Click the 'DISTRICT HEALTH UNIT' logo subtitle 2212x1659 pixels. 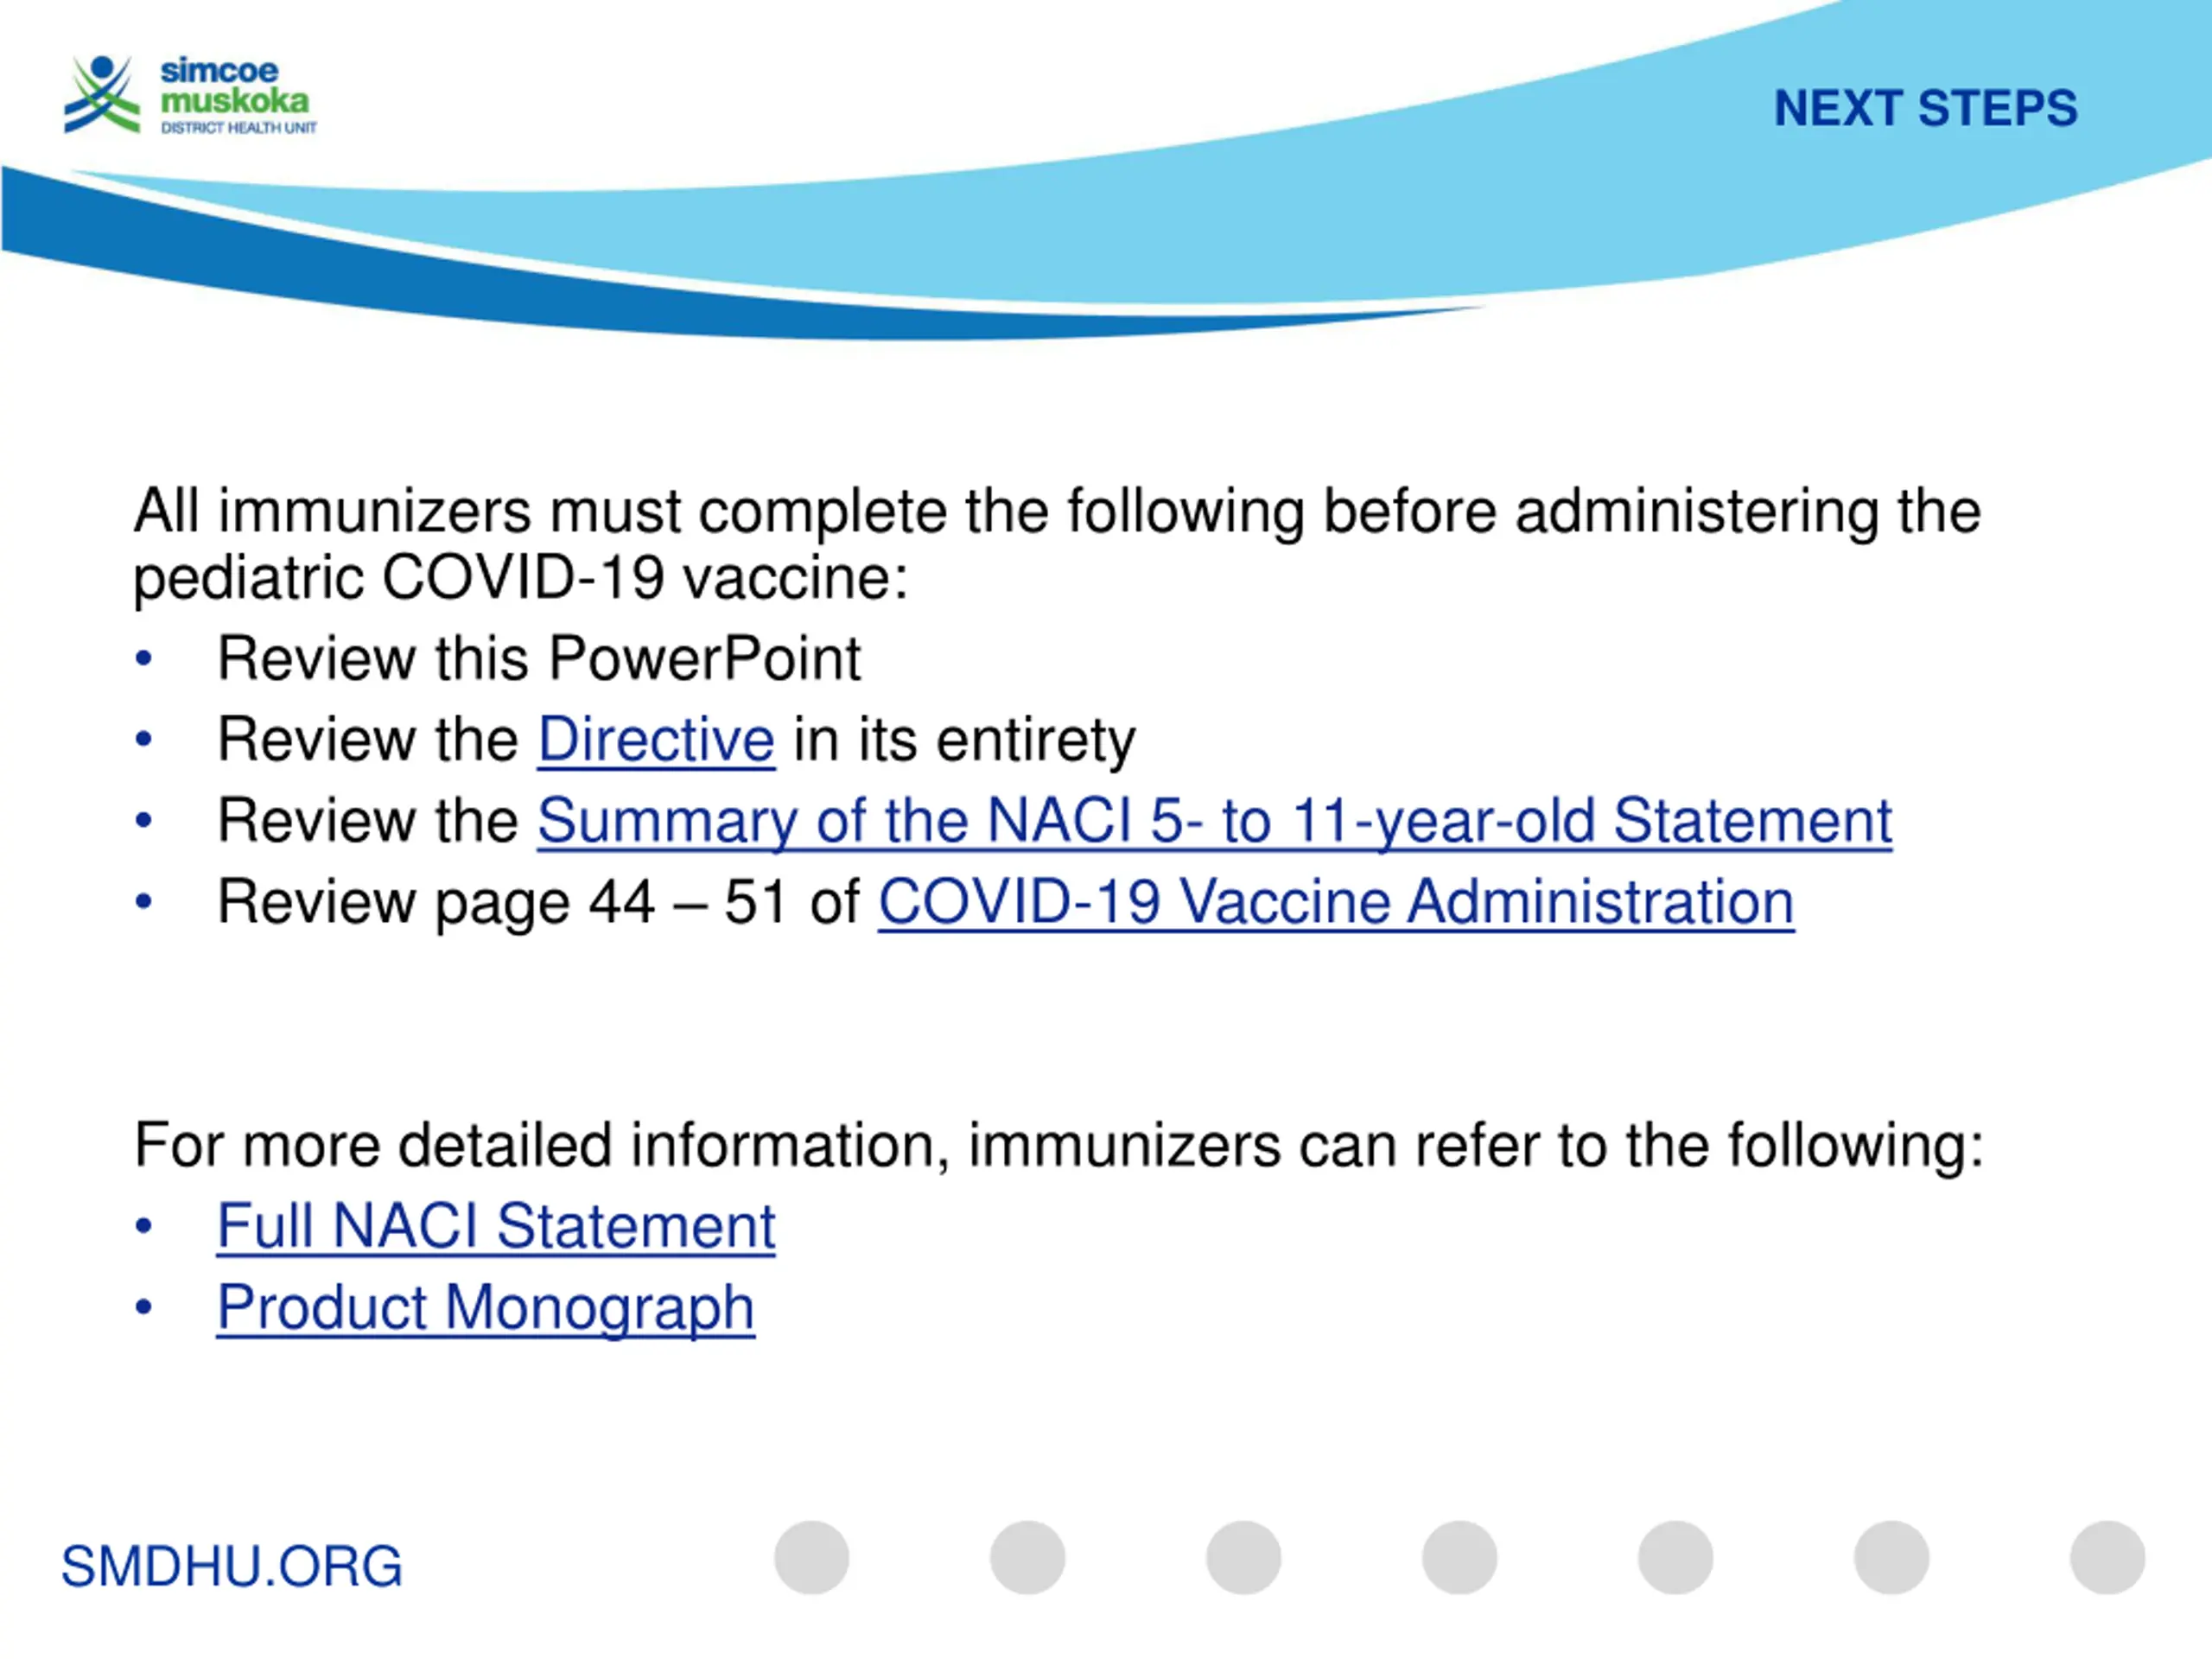(239, 128)
